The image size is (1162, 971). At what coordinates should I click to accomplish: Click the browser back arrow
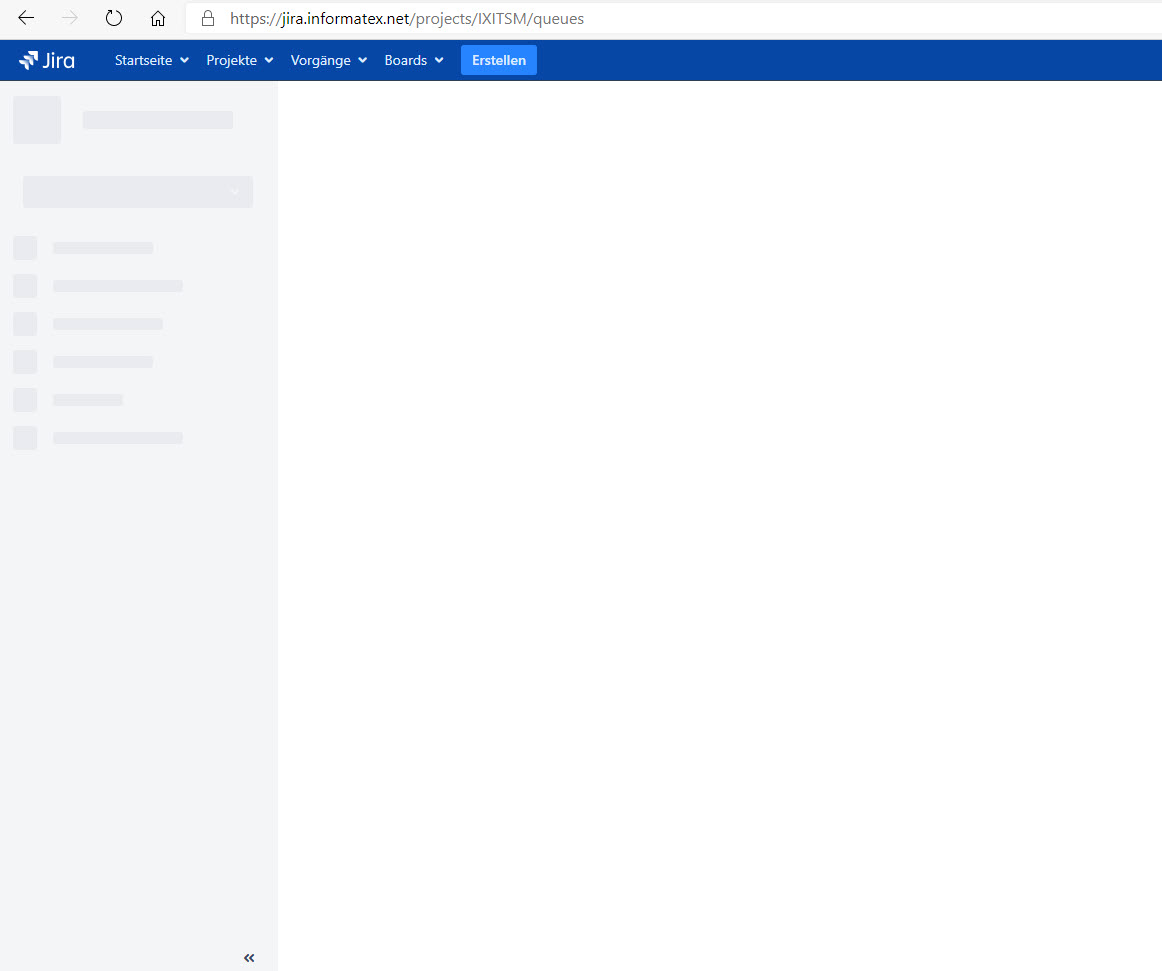click(26, 18)
